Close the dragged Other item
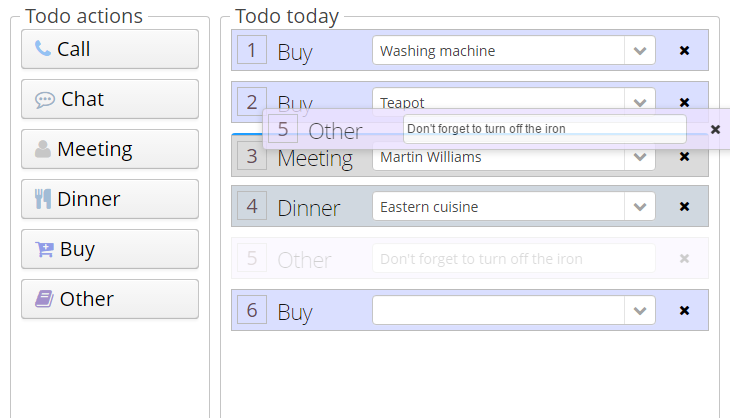This screenshot has height=418, width=730. click(x=715, y=129)
